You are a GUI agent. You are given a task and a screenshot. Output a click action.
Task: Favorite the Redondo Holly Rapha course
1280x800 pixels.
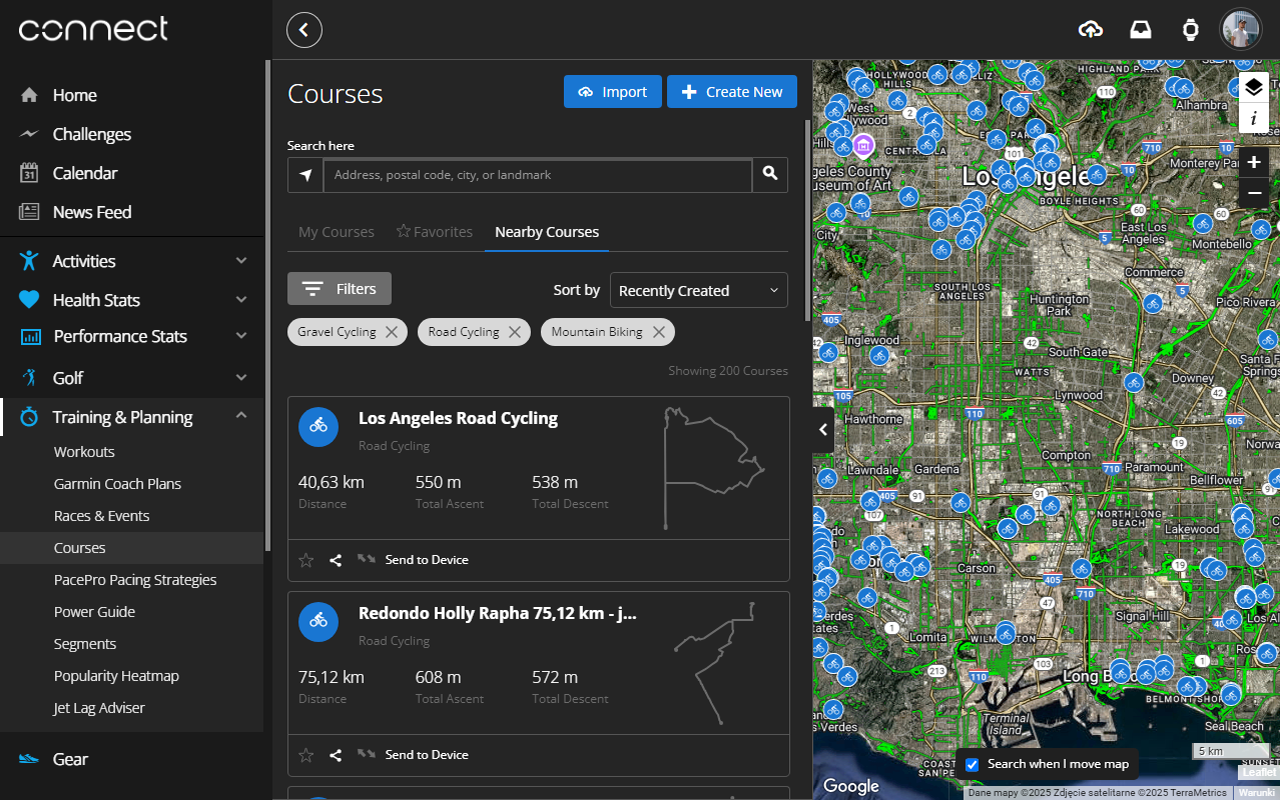306,755
